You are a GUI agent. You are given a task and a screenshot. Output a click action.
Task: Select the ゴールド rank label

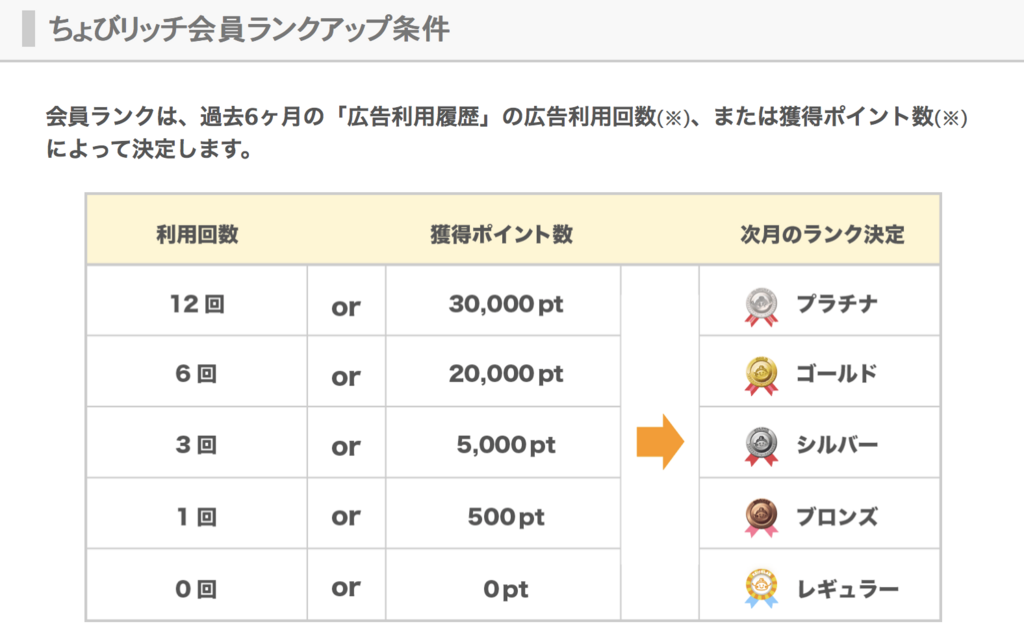tap(837, 374)
